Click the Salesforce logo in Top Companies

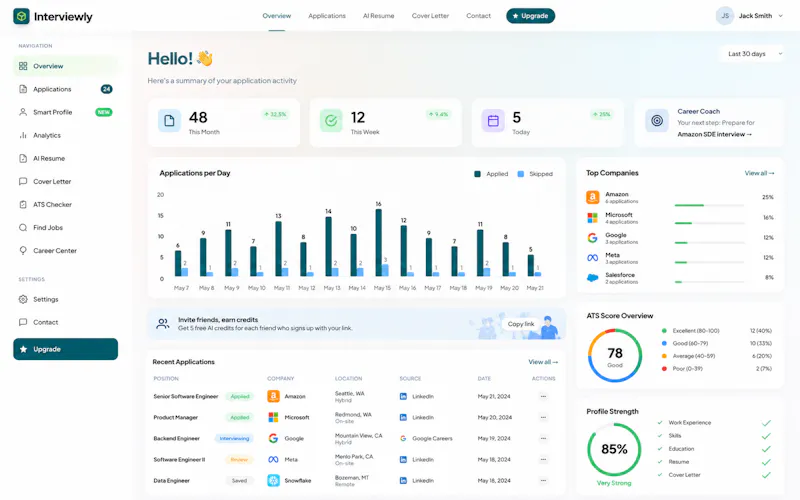[x=592, y=278]
